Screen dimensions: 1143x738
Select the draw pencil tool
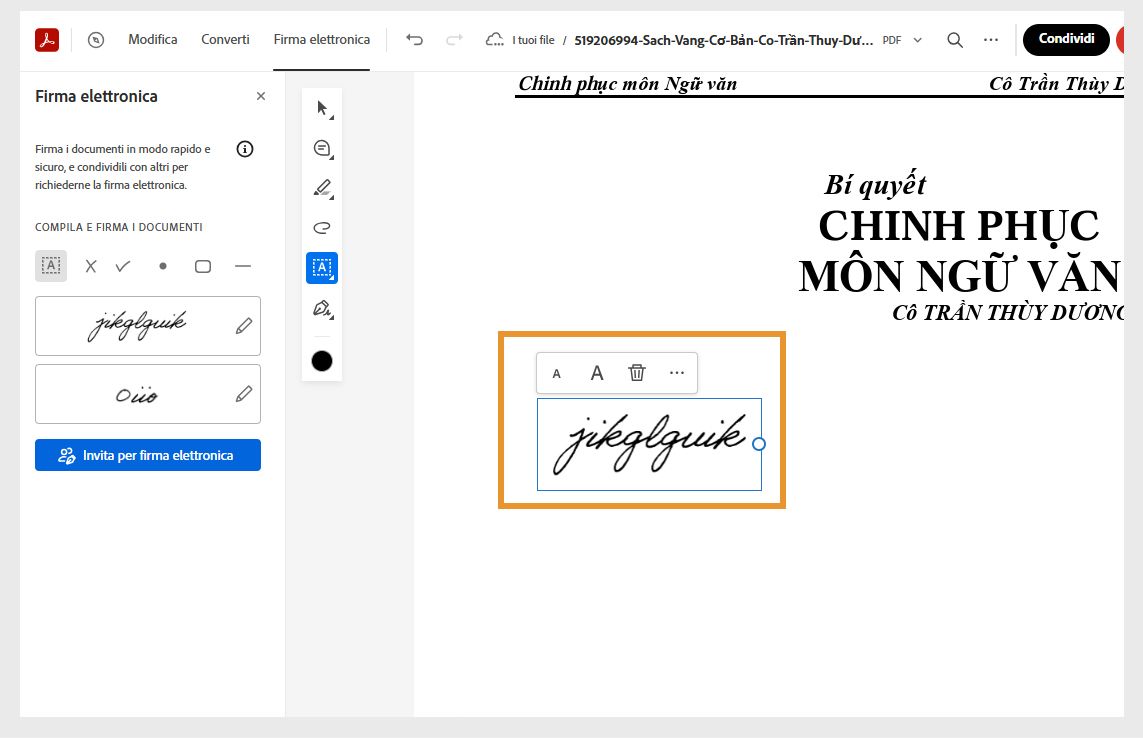point(321,187)
